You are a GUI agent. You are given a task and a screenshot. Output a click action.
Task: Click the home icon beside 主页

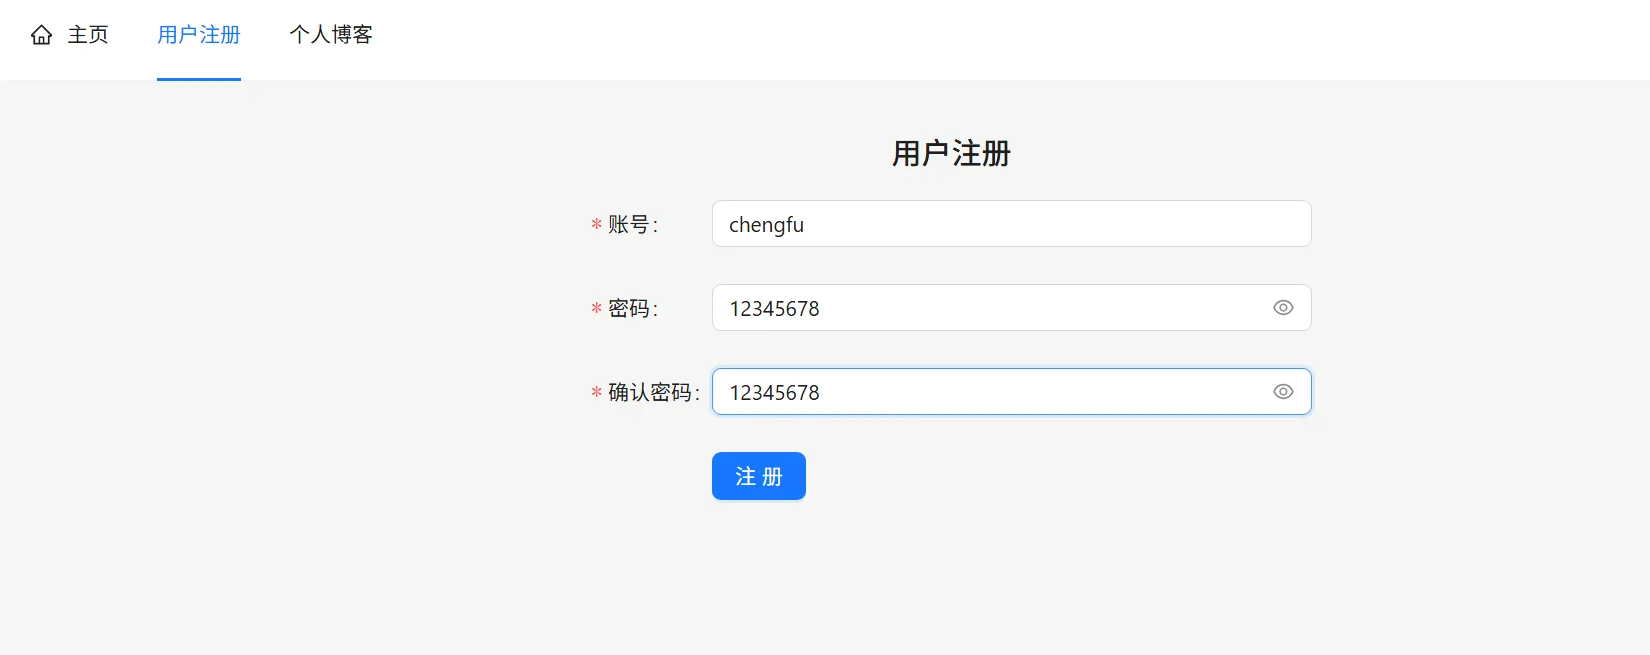(x=42, y=35)
